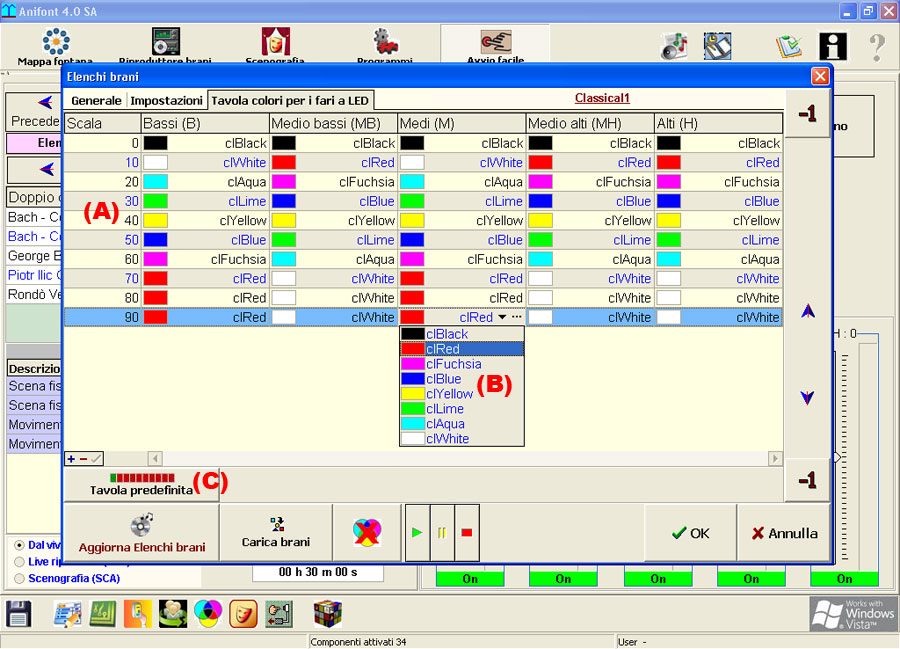The image size is (900, 649).
Task: Click the orange phone touch icon
Action: click(x=138, y=614)
